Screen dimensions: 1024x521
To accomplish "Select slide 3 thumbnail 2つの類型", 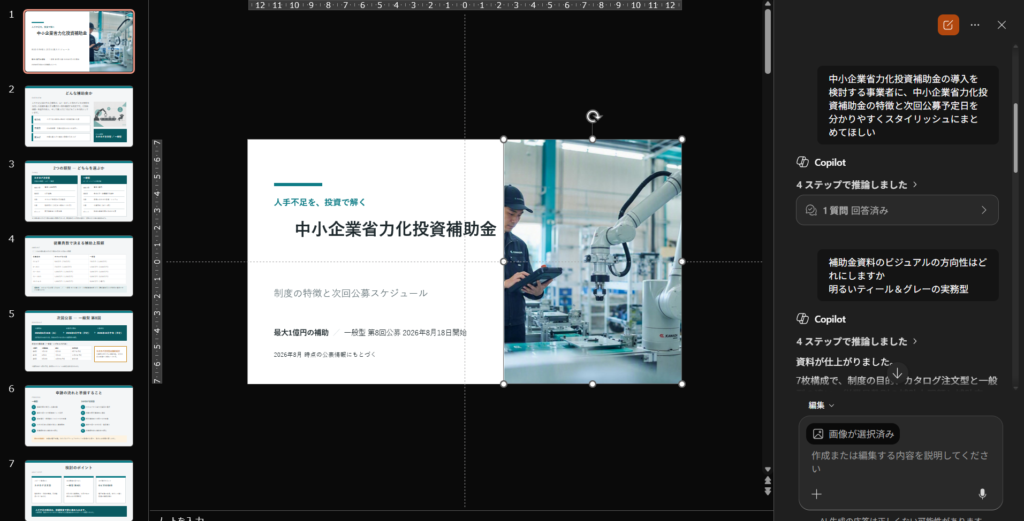I will (x=79, y=191).
